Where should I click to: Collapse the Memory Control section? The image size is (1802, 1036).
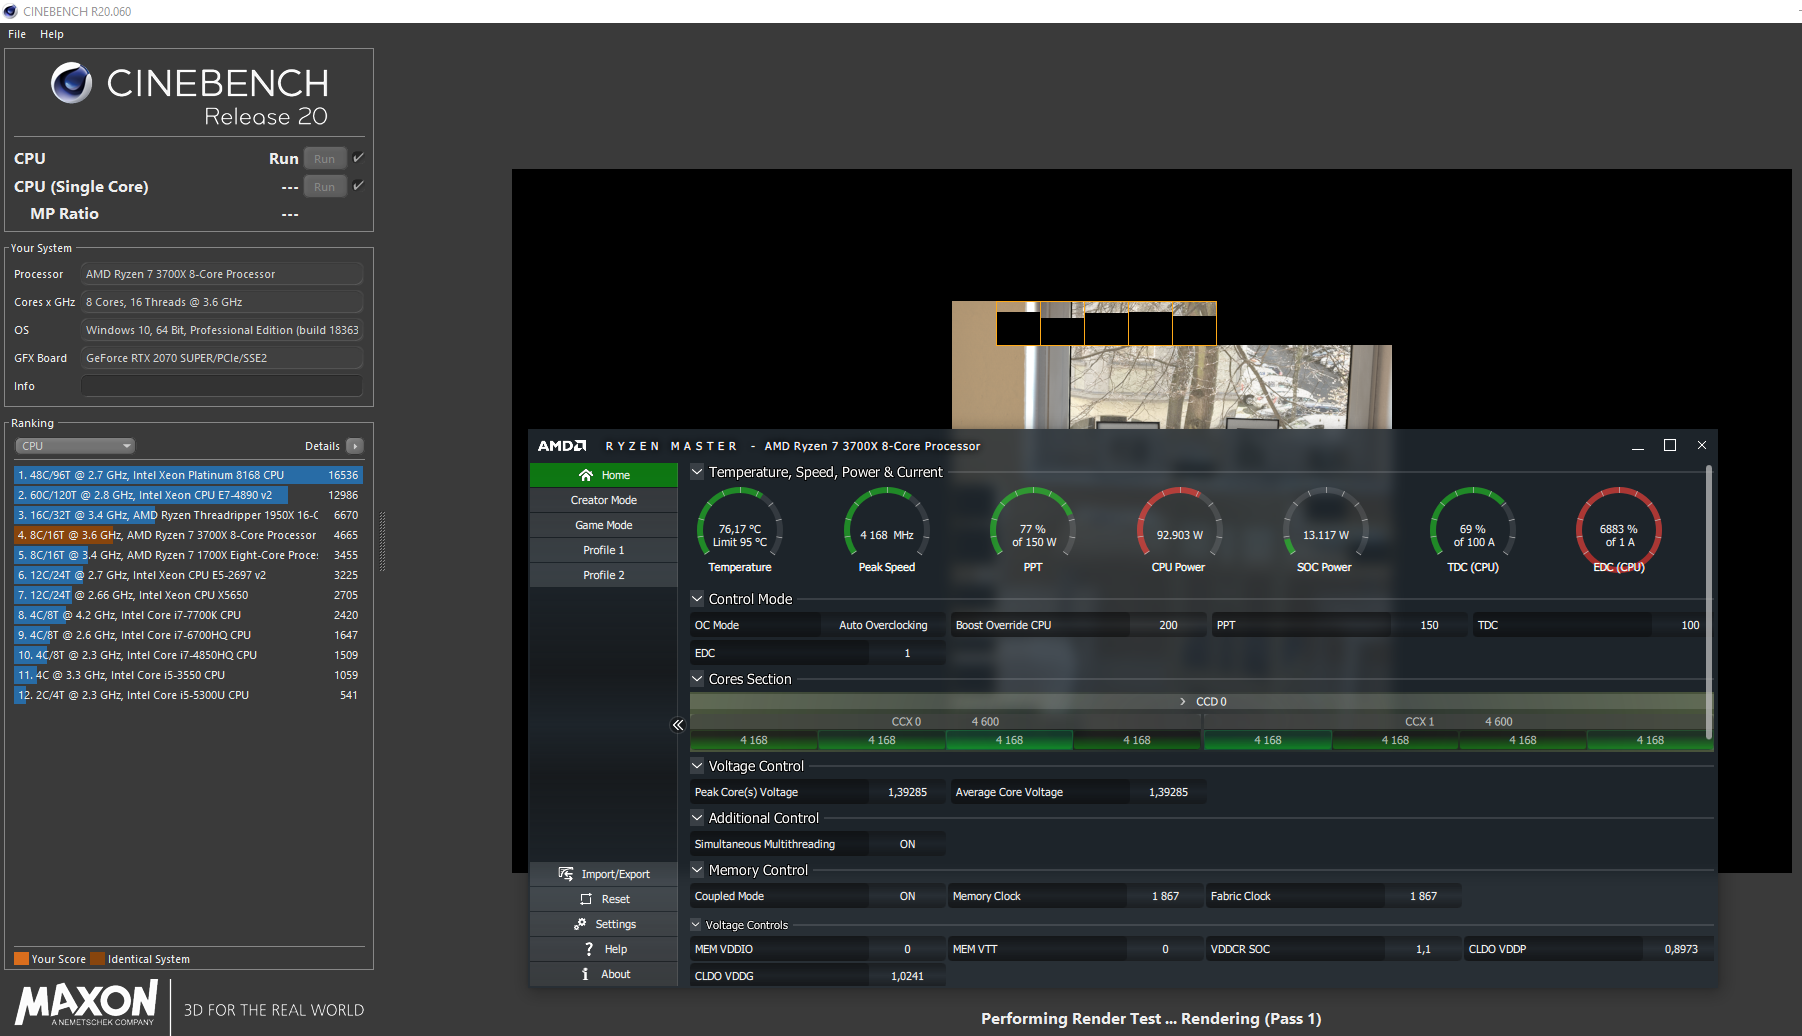pos(697,870)
